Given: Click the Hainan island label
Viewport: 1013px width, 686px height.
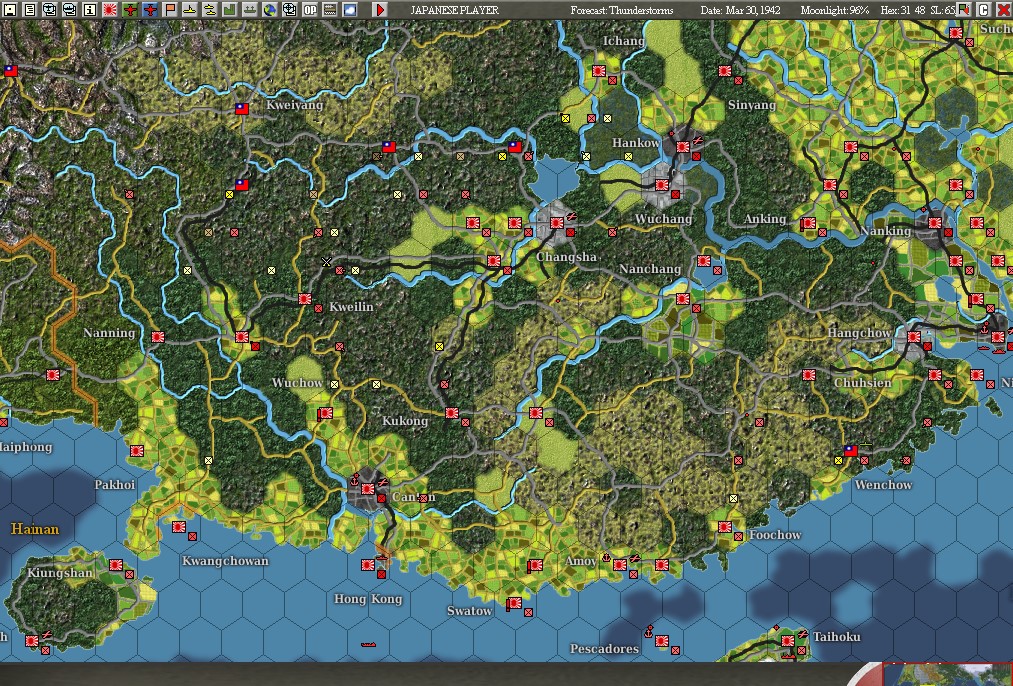Looking at the screenshot, I should [x=35, y=529].
